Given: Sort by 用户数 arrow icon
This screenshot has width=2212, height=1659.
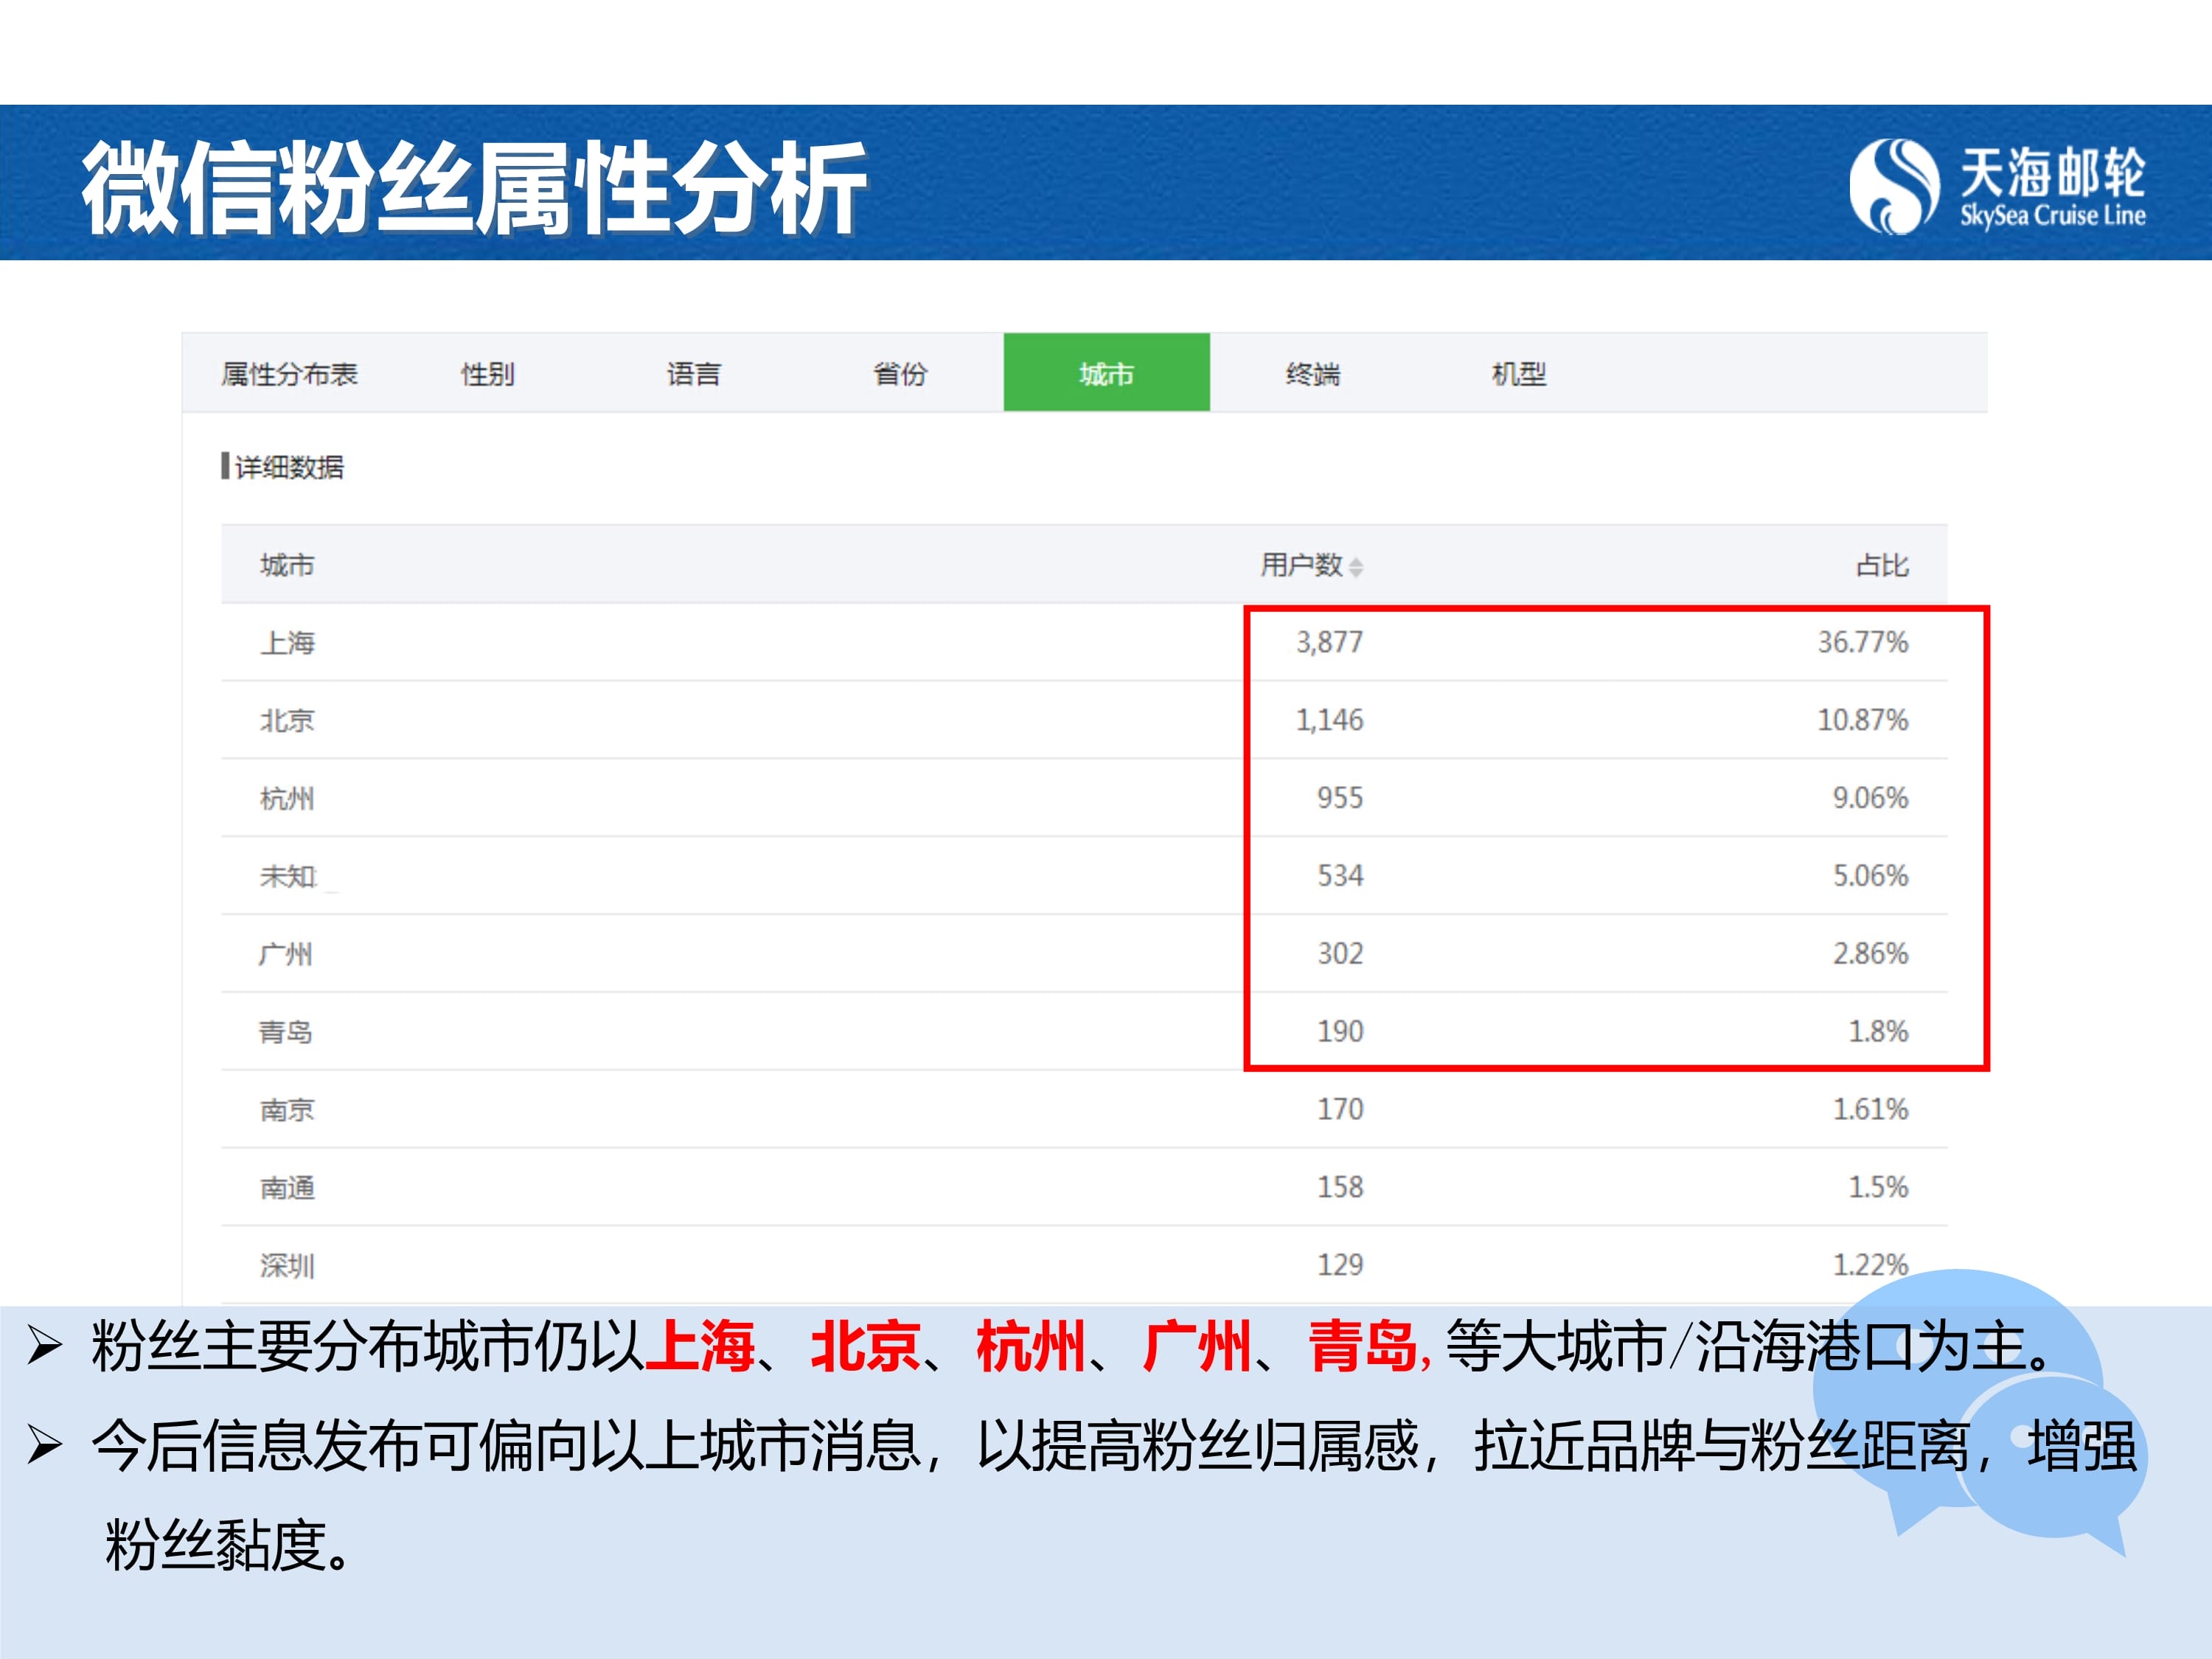Looking at the screenshot, I should click(x=1356, y=567).
